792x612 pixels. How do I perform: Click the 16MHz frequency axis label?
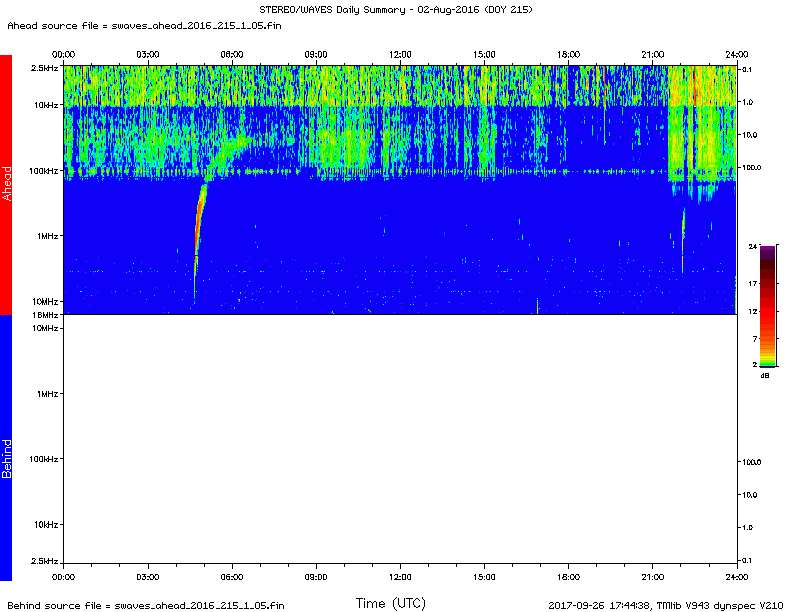(45, 315)
